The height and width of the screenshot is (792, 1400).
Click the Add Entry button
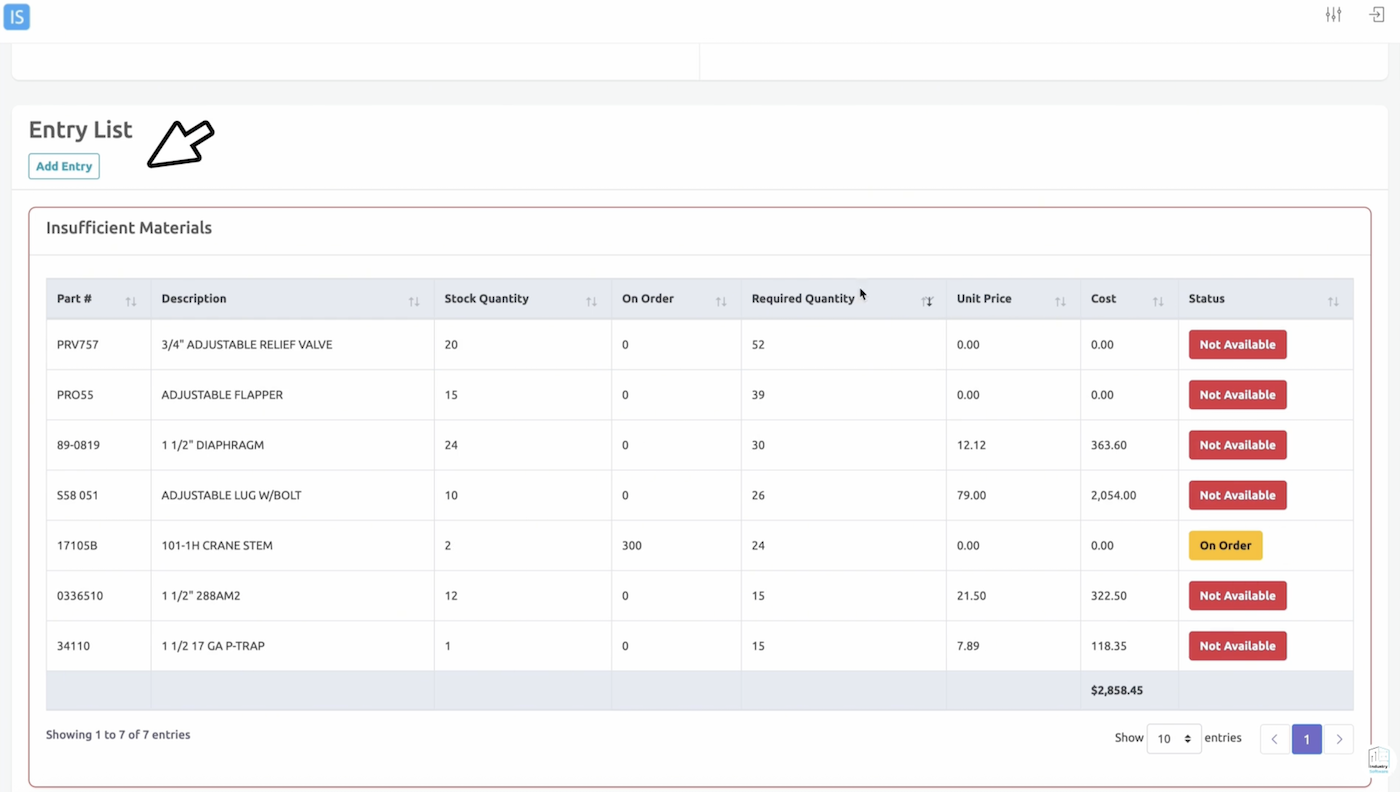[63, 166]
